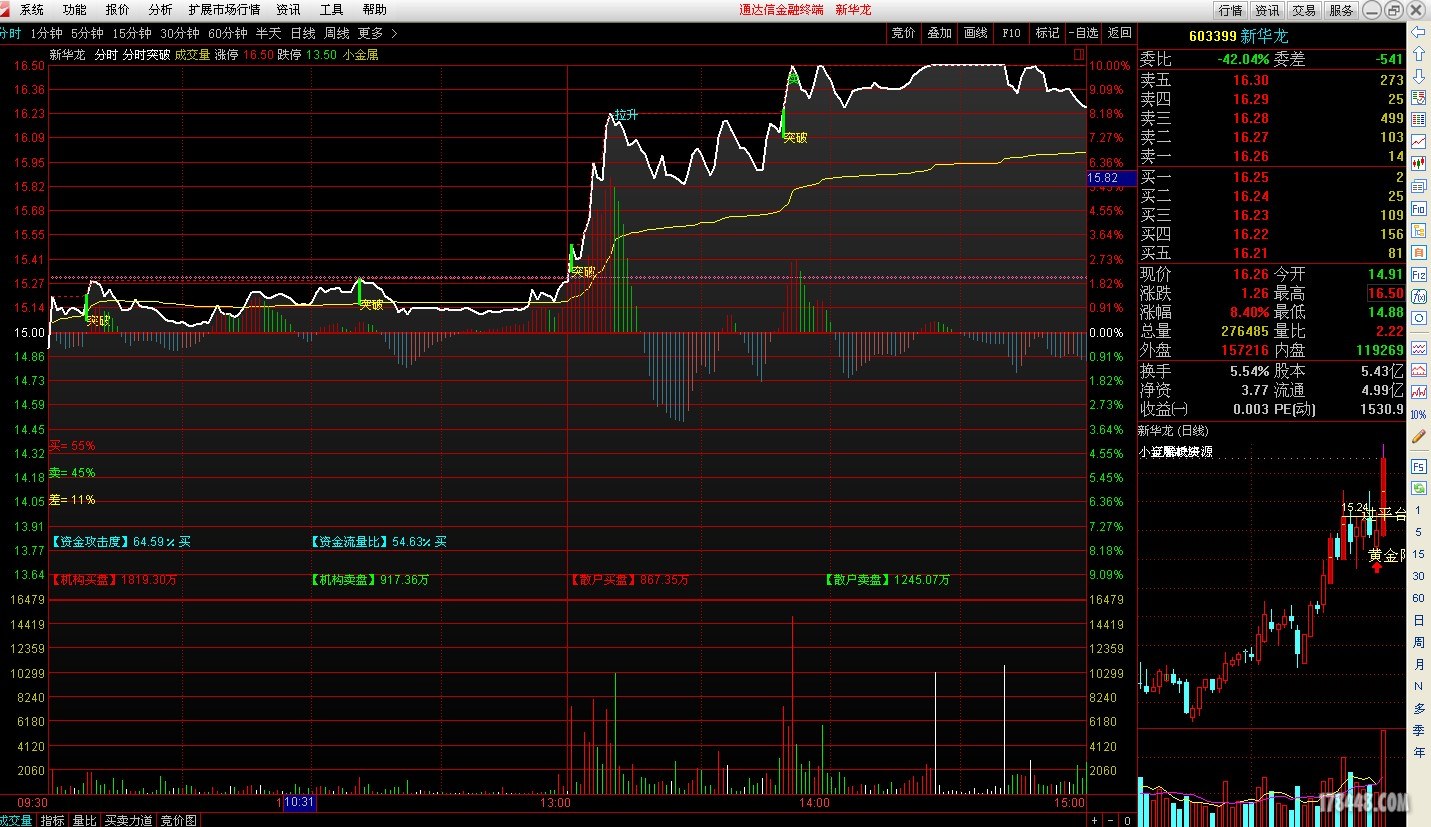Viewport: 1431px width, 827px height.
Task: Click the orange 自 self-select sidebar icon
Action: pyautogui.click(x=1418, y=252)
